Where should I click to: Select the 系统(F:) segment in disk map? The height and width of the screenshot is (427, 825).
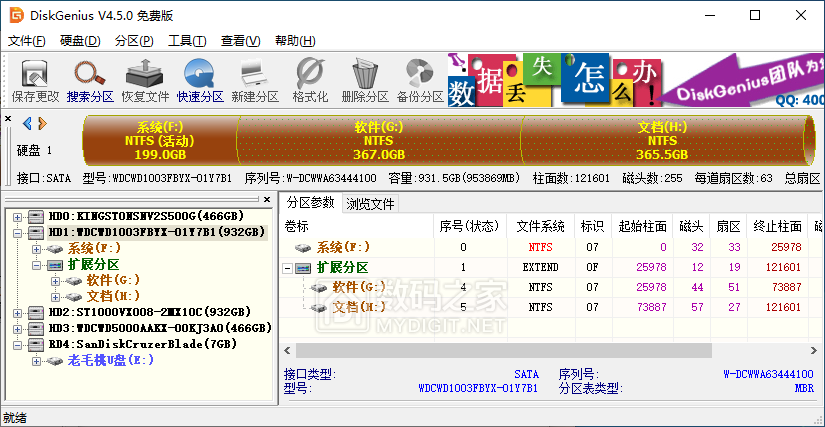(x=160, y=141)
